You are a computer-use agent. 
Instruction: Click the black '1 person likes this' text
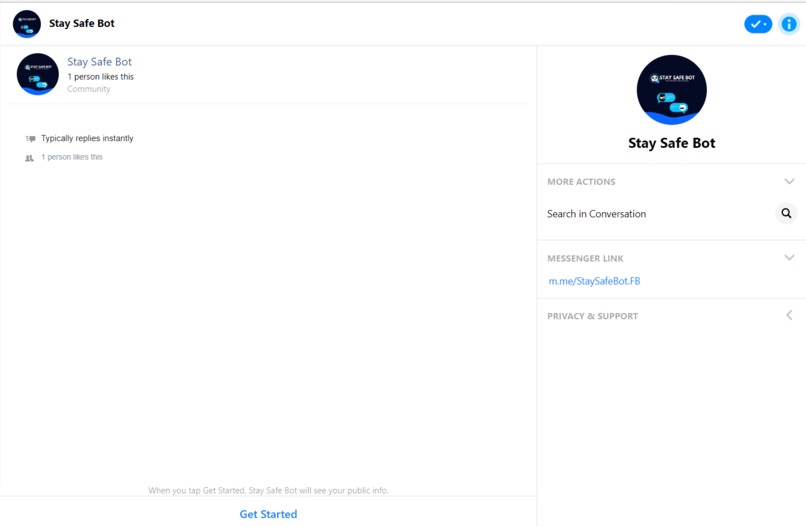pyautogui.click(x=100, y=77)
